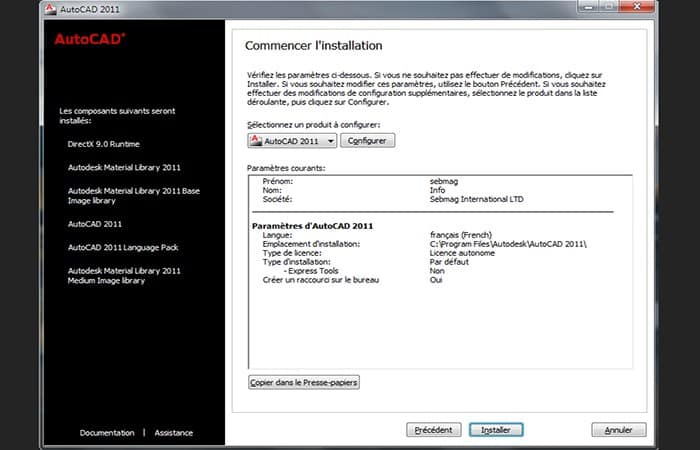Click the Licence autonome value
700x450 pixels.
pos(462,253)
